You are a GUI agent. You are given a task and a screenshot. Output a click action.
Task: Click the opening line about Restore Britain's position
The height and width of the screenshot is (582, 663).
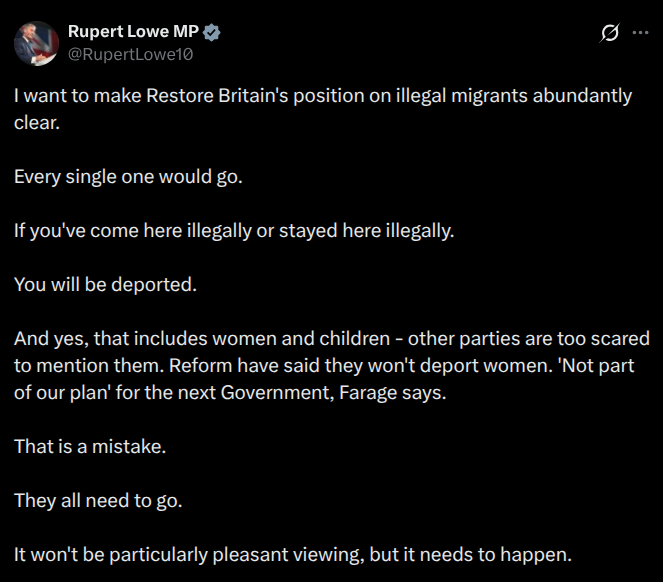tap(323, 96)
